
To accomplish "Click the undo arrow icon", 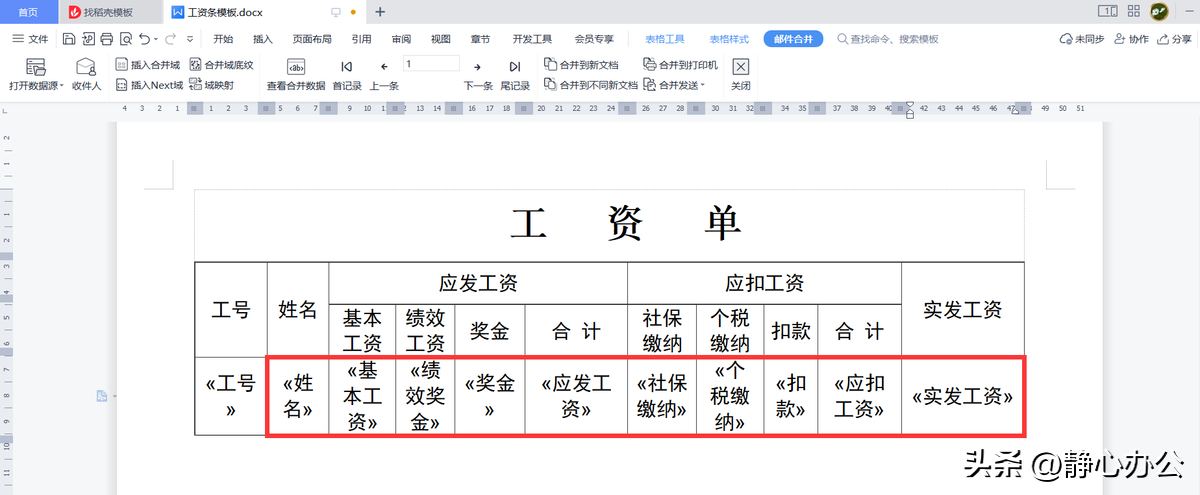I will click(145, 39).
